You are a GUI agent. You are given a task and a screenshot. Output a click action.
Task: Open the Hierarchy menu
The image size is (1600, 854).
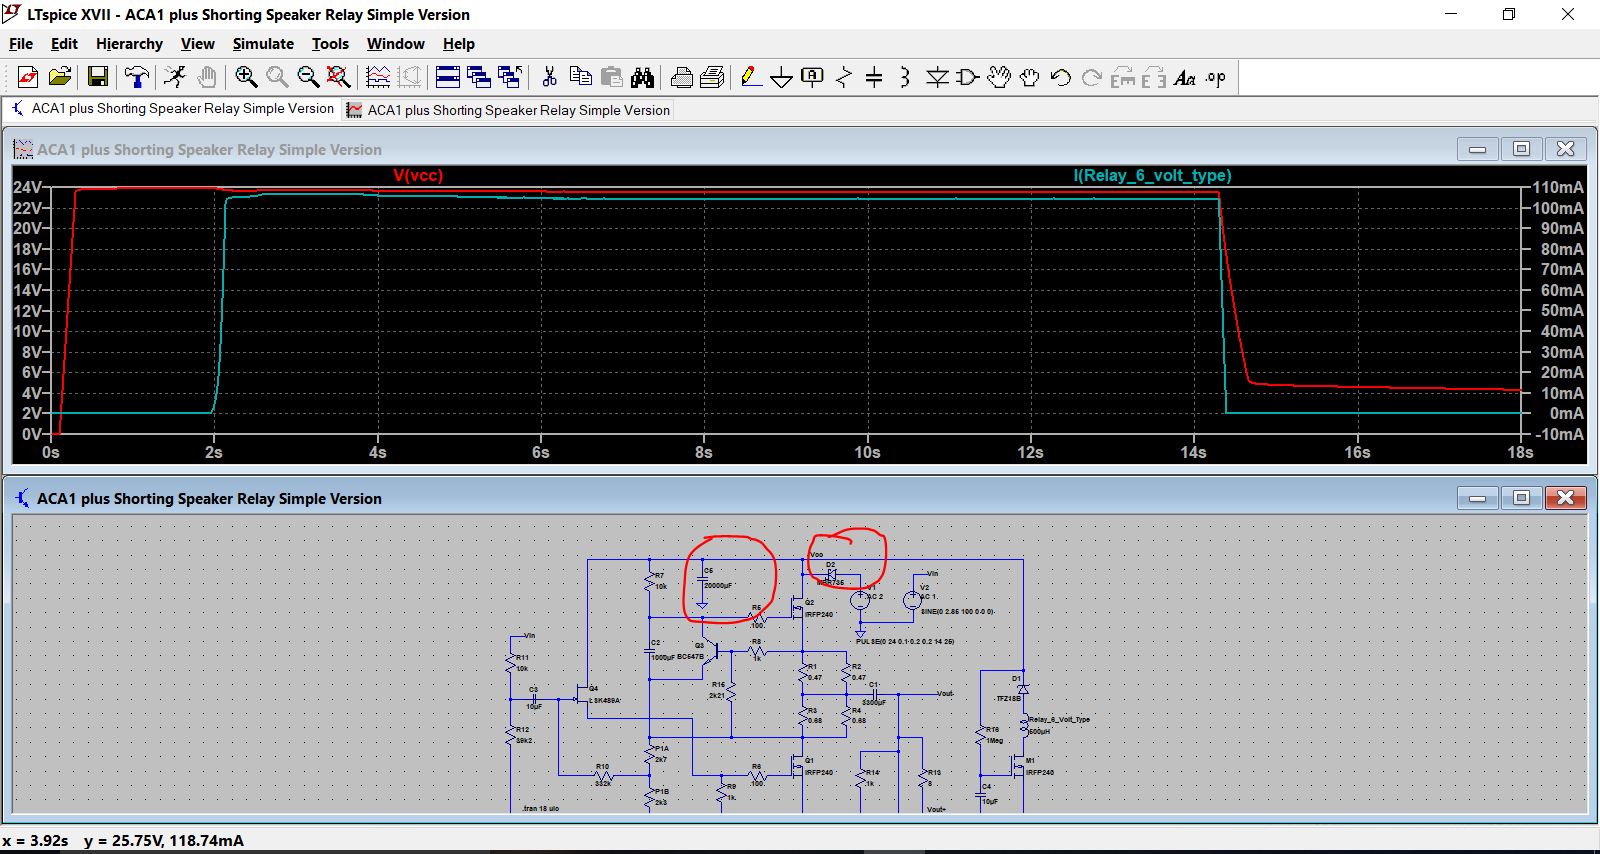pos(129,44)
